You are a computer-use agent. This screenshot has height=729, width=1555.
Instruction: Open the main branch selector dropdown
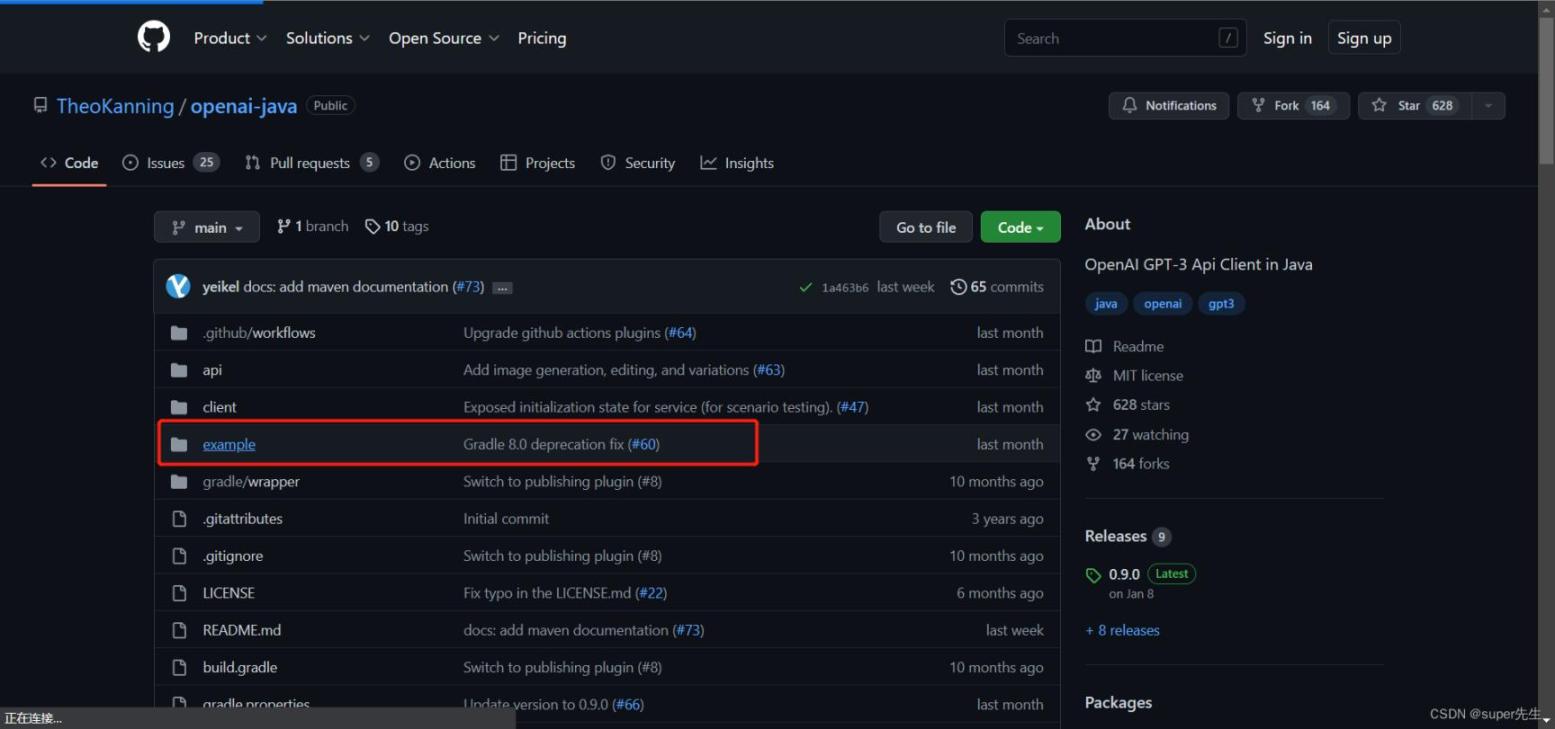(x=207, y=227)
